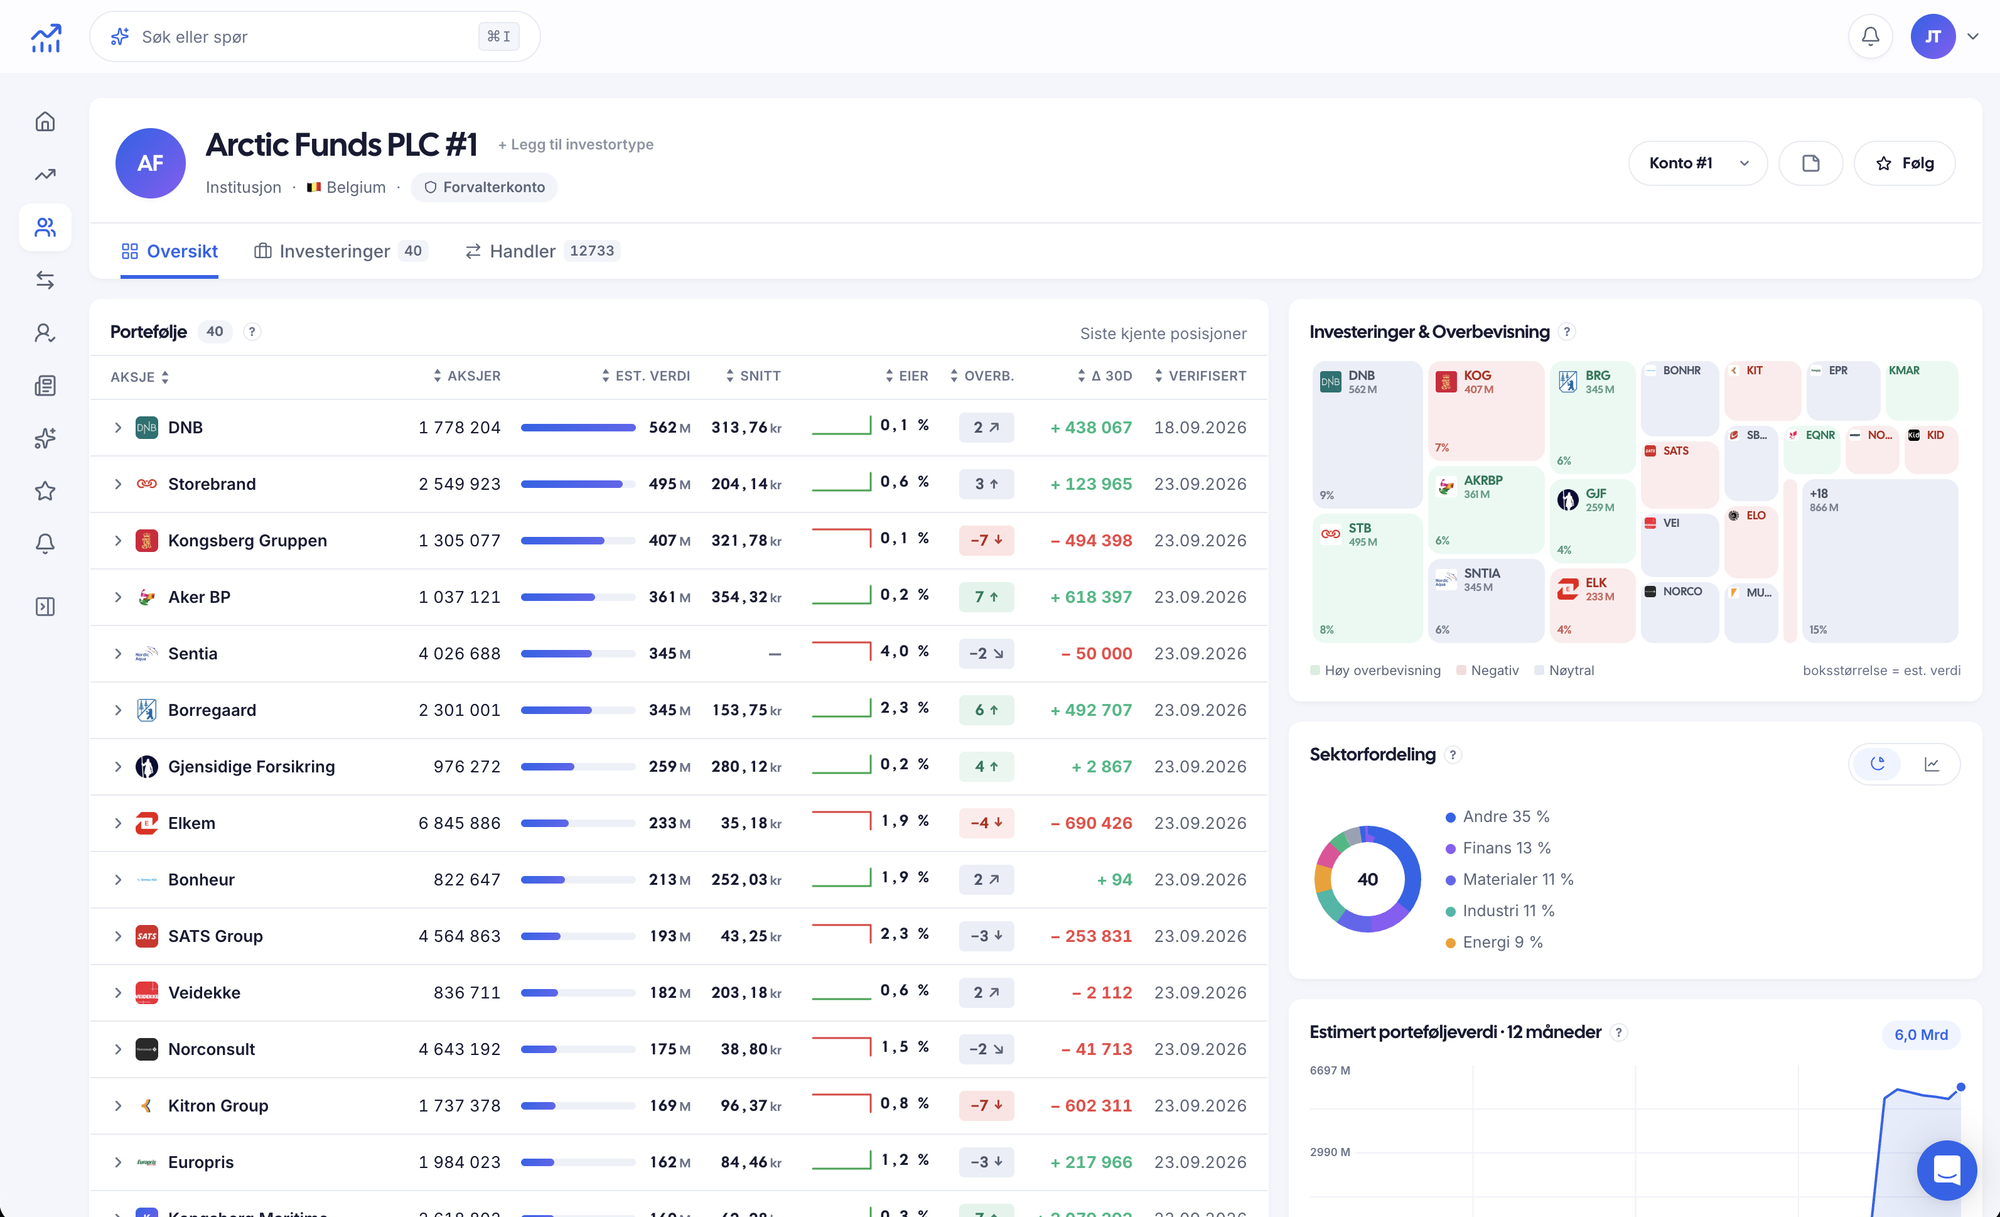Click the 6,0 Mrd value badge
The image size is (2000, 1217).
click(x=1921, y=1034)
